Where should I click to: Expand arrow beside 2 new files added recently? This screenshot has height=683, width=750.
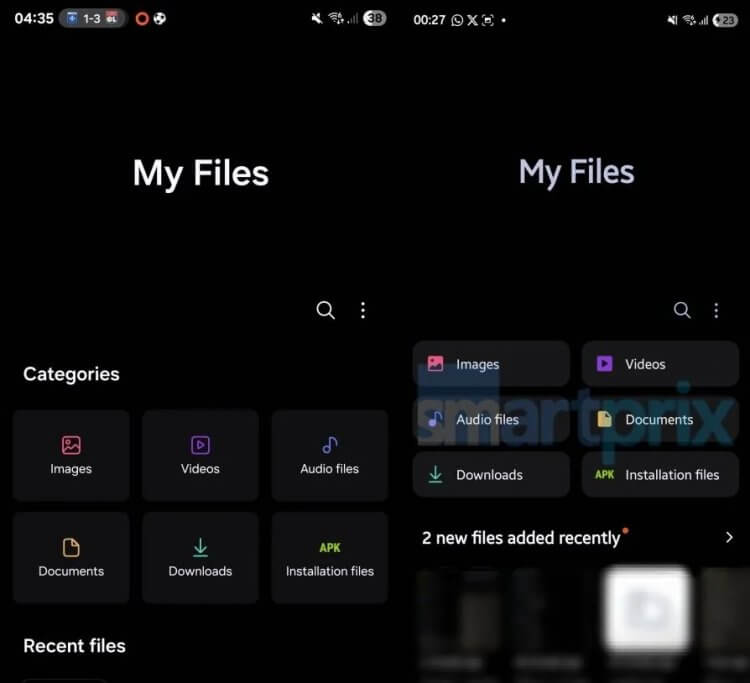click(728, 538)
